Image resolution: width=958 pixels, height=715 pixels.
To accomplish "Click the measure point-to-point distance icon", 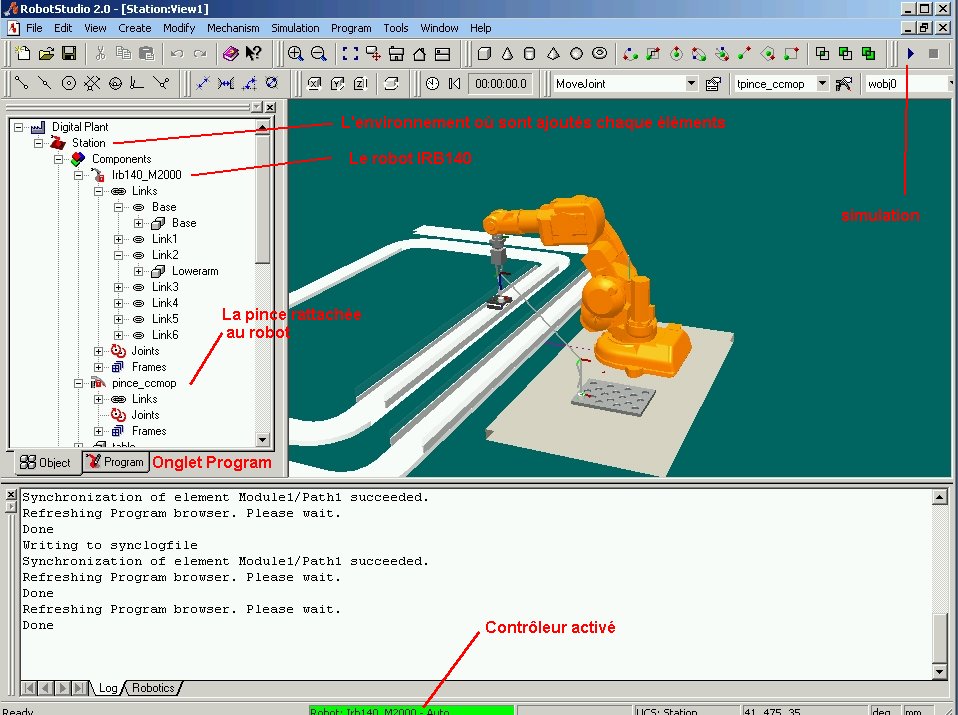I will [203, 83].
